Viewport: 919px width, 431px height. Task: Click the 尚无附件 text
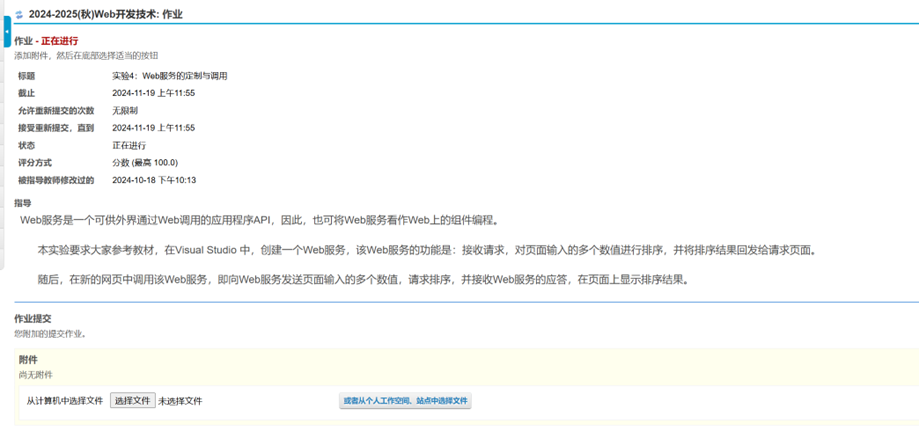coord(35,375)
